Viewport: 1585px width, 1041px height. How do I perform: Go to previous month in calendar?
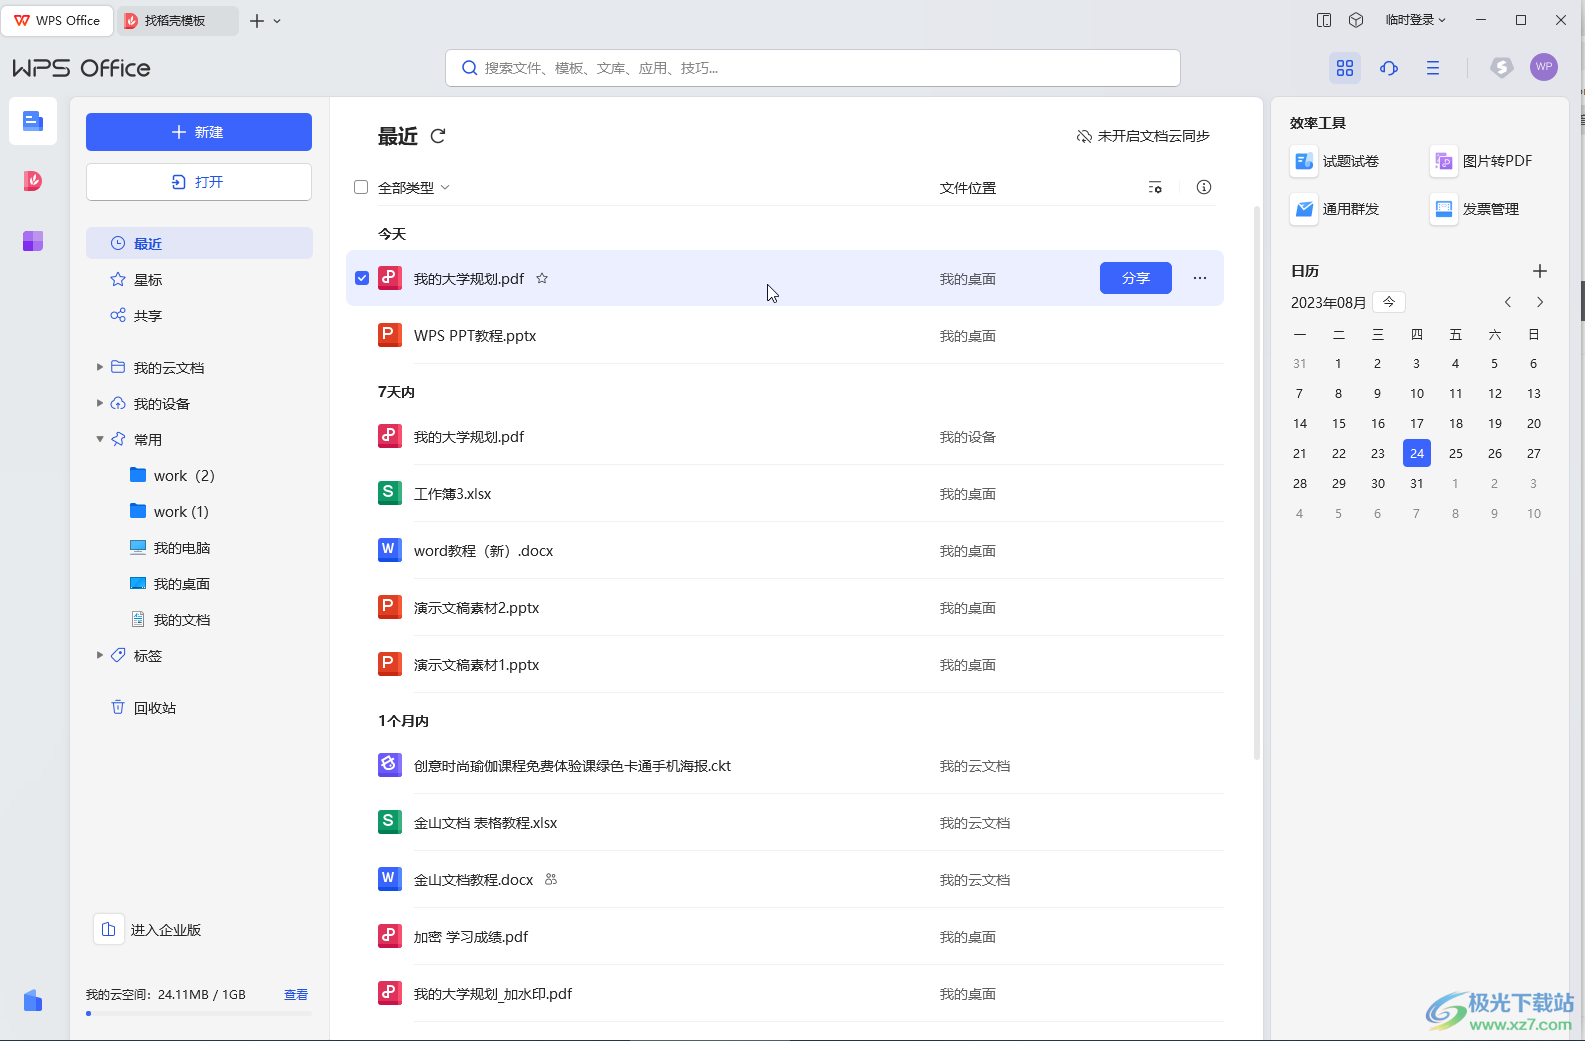(x=1508, y=302)
